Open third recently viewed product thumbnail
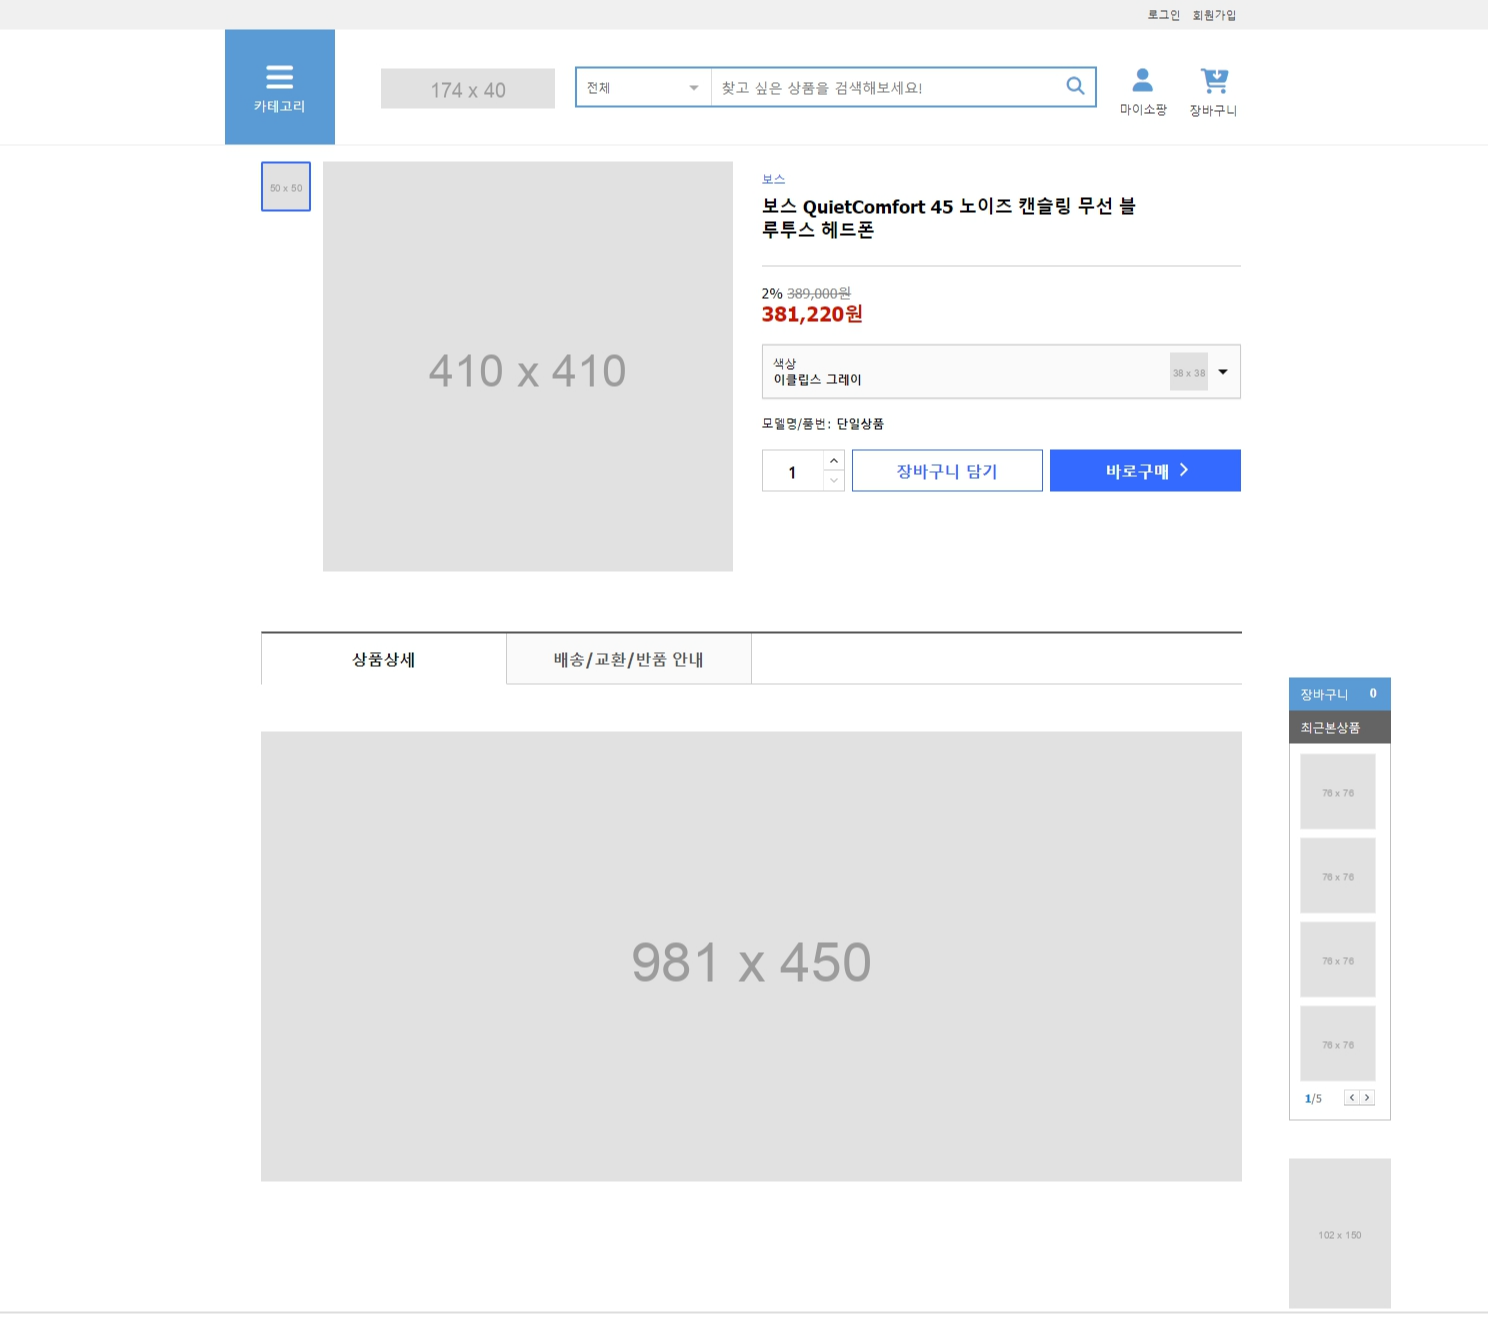 pyautogui.click(x=1338, y=960)
